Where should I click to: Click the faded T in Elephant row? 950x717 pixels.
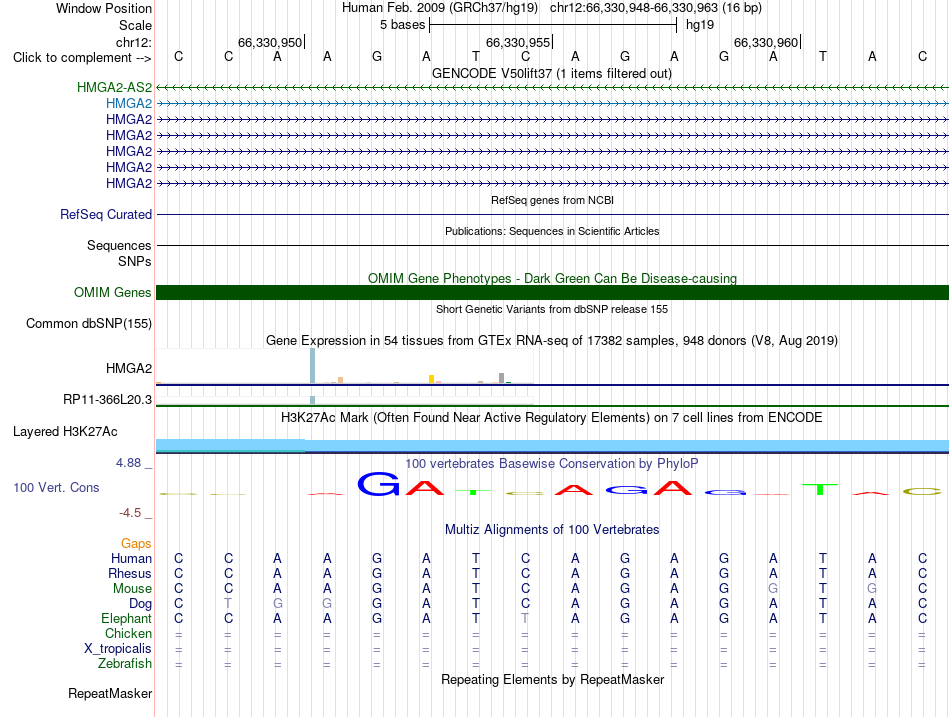525,619
